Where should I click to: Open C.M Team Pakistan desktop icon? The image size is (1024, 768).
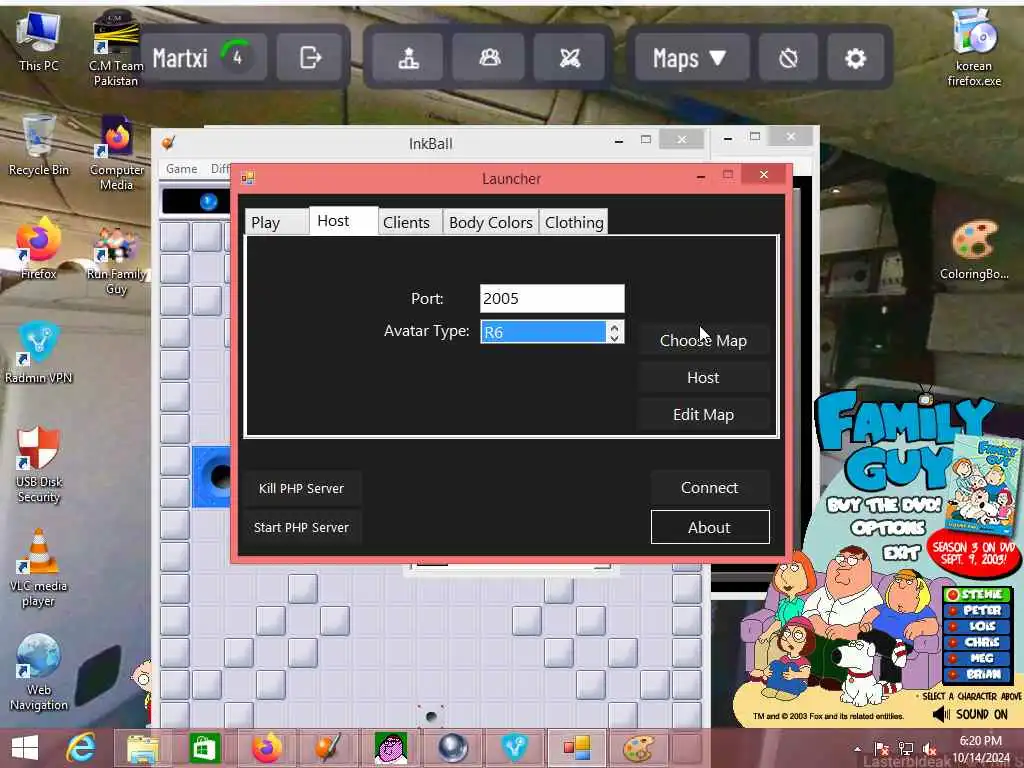coord(116,49)
